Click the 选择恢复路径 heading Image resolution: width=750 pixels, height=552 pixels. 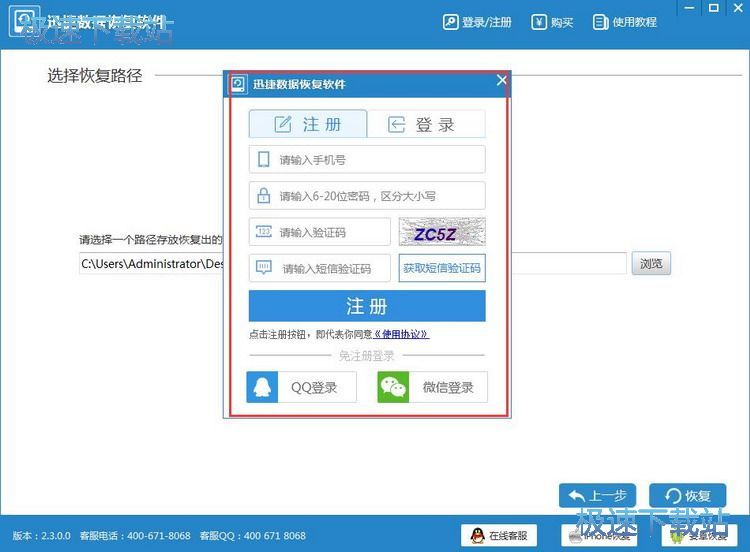(x=95, y=76)
